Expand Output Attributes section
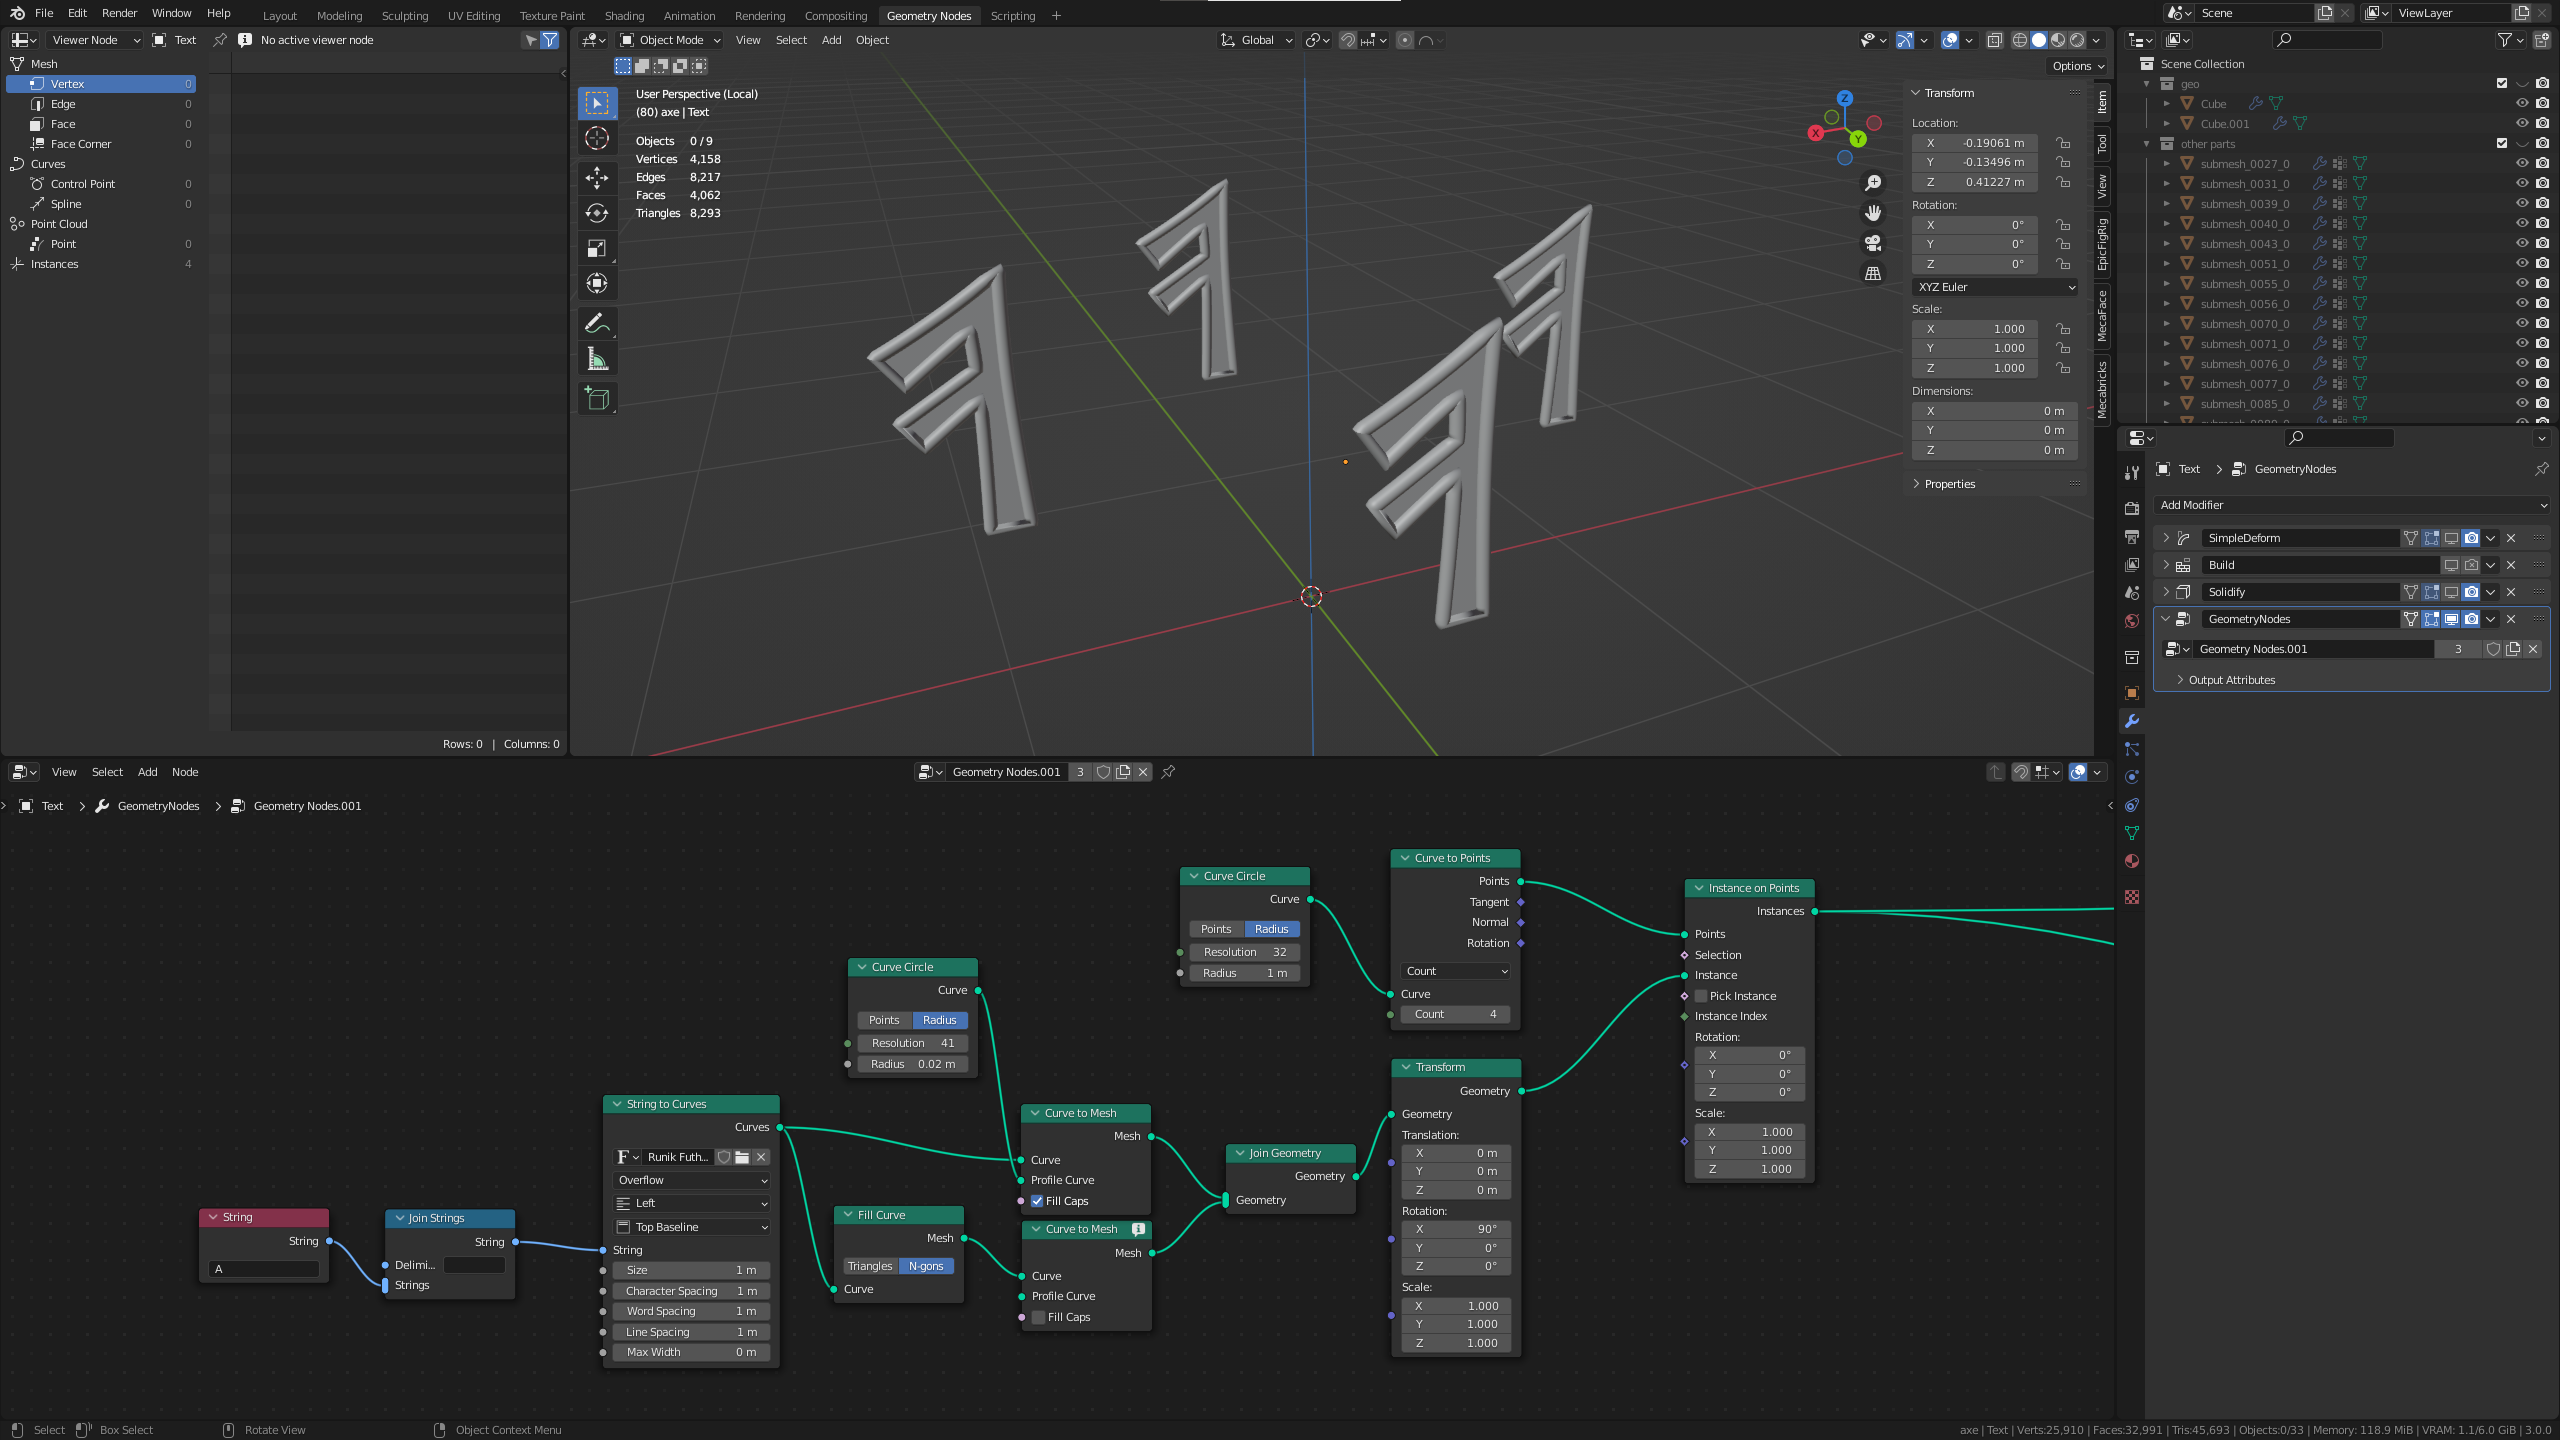This screenshot has height=1440, width=2560. [2231, 680]
